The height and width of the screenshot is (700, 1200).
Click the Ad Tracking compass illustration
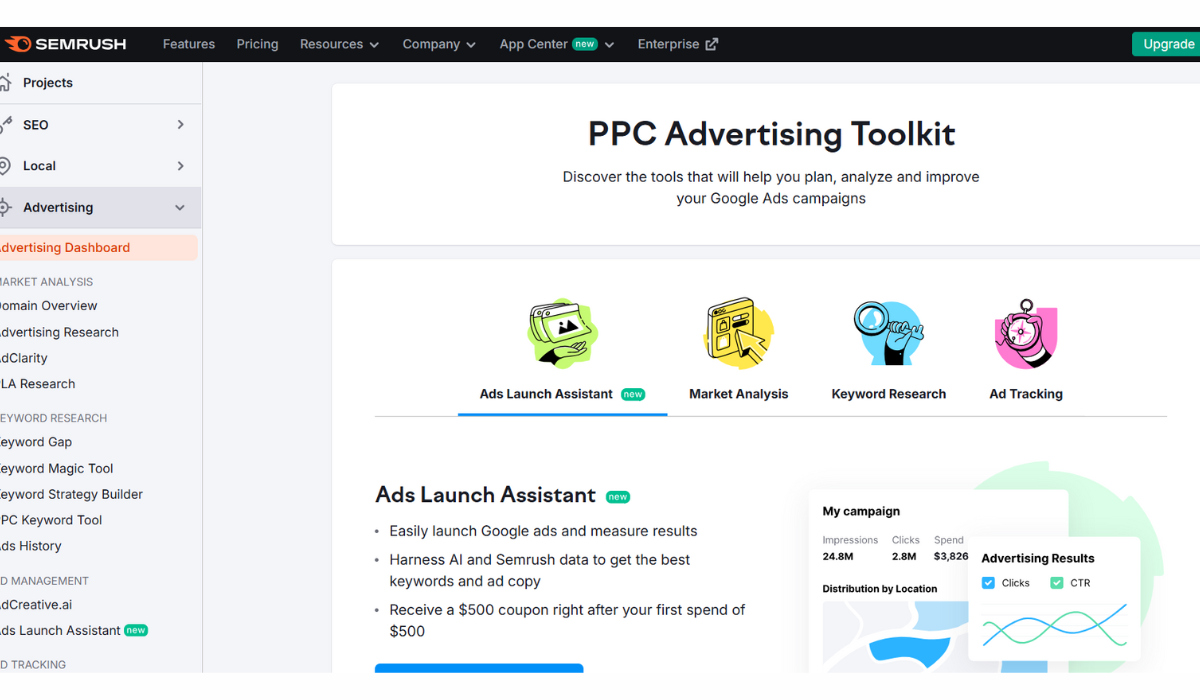coord(1026,334)
